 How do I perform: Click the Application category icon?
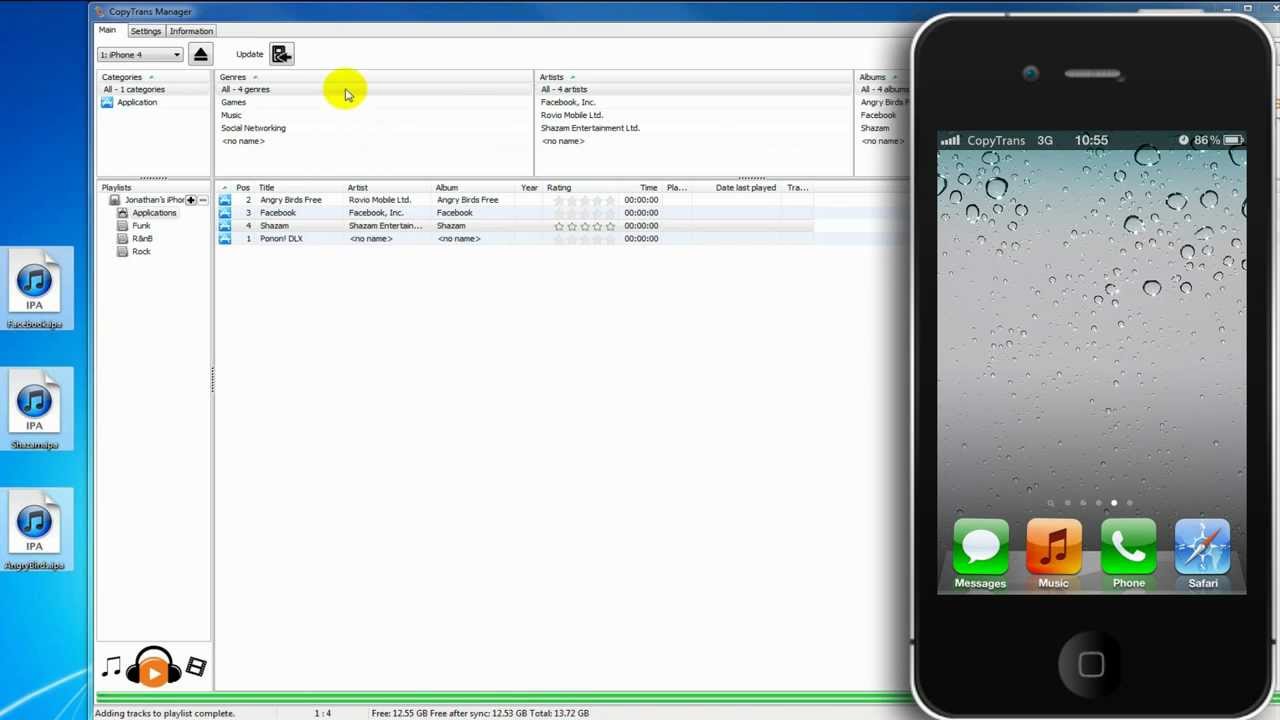click(107, 102)
